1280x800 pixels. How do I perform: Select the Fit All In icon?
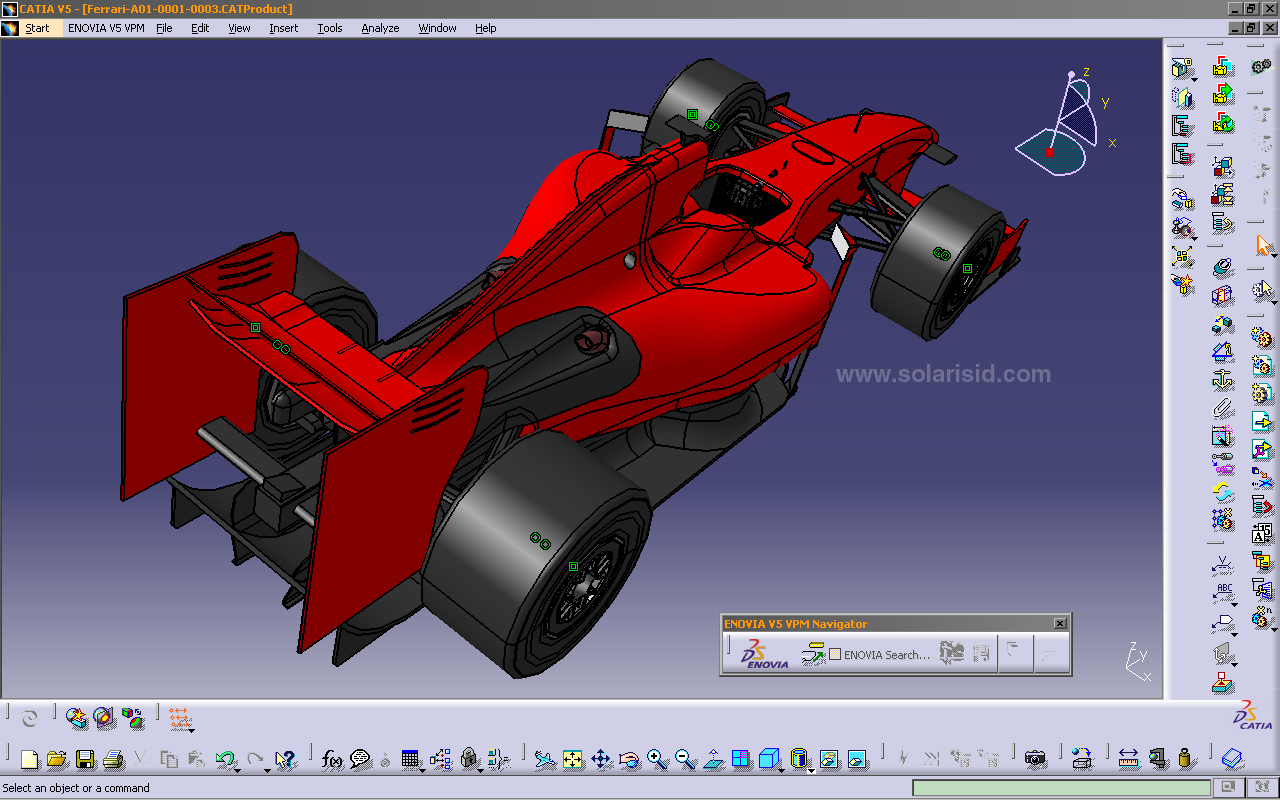(x=573, y=760)
